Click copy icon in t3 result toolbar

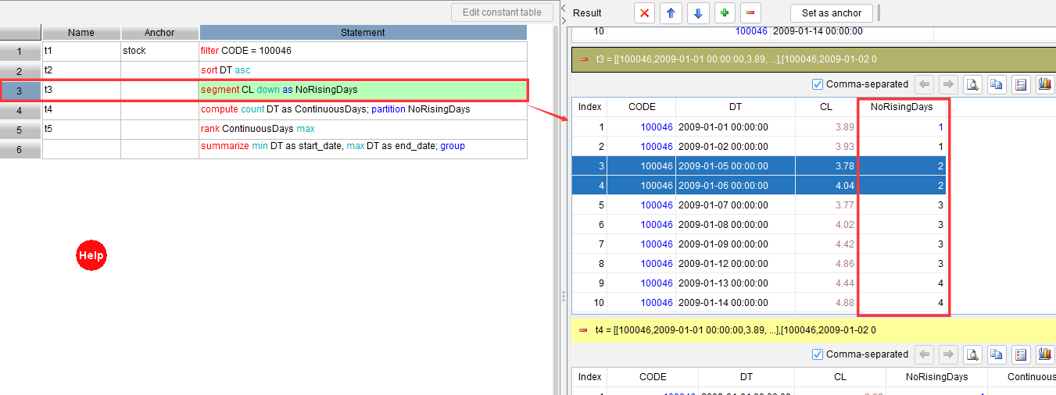coord(997,84)
